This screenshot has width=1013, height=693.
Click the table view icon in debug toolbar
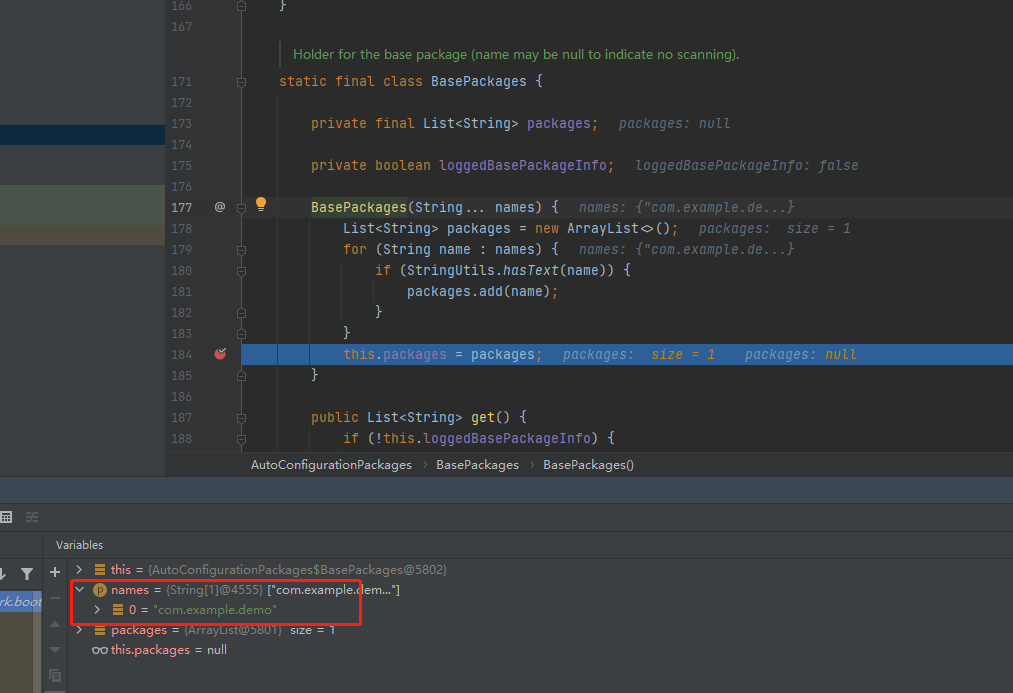tap(6, 517)
